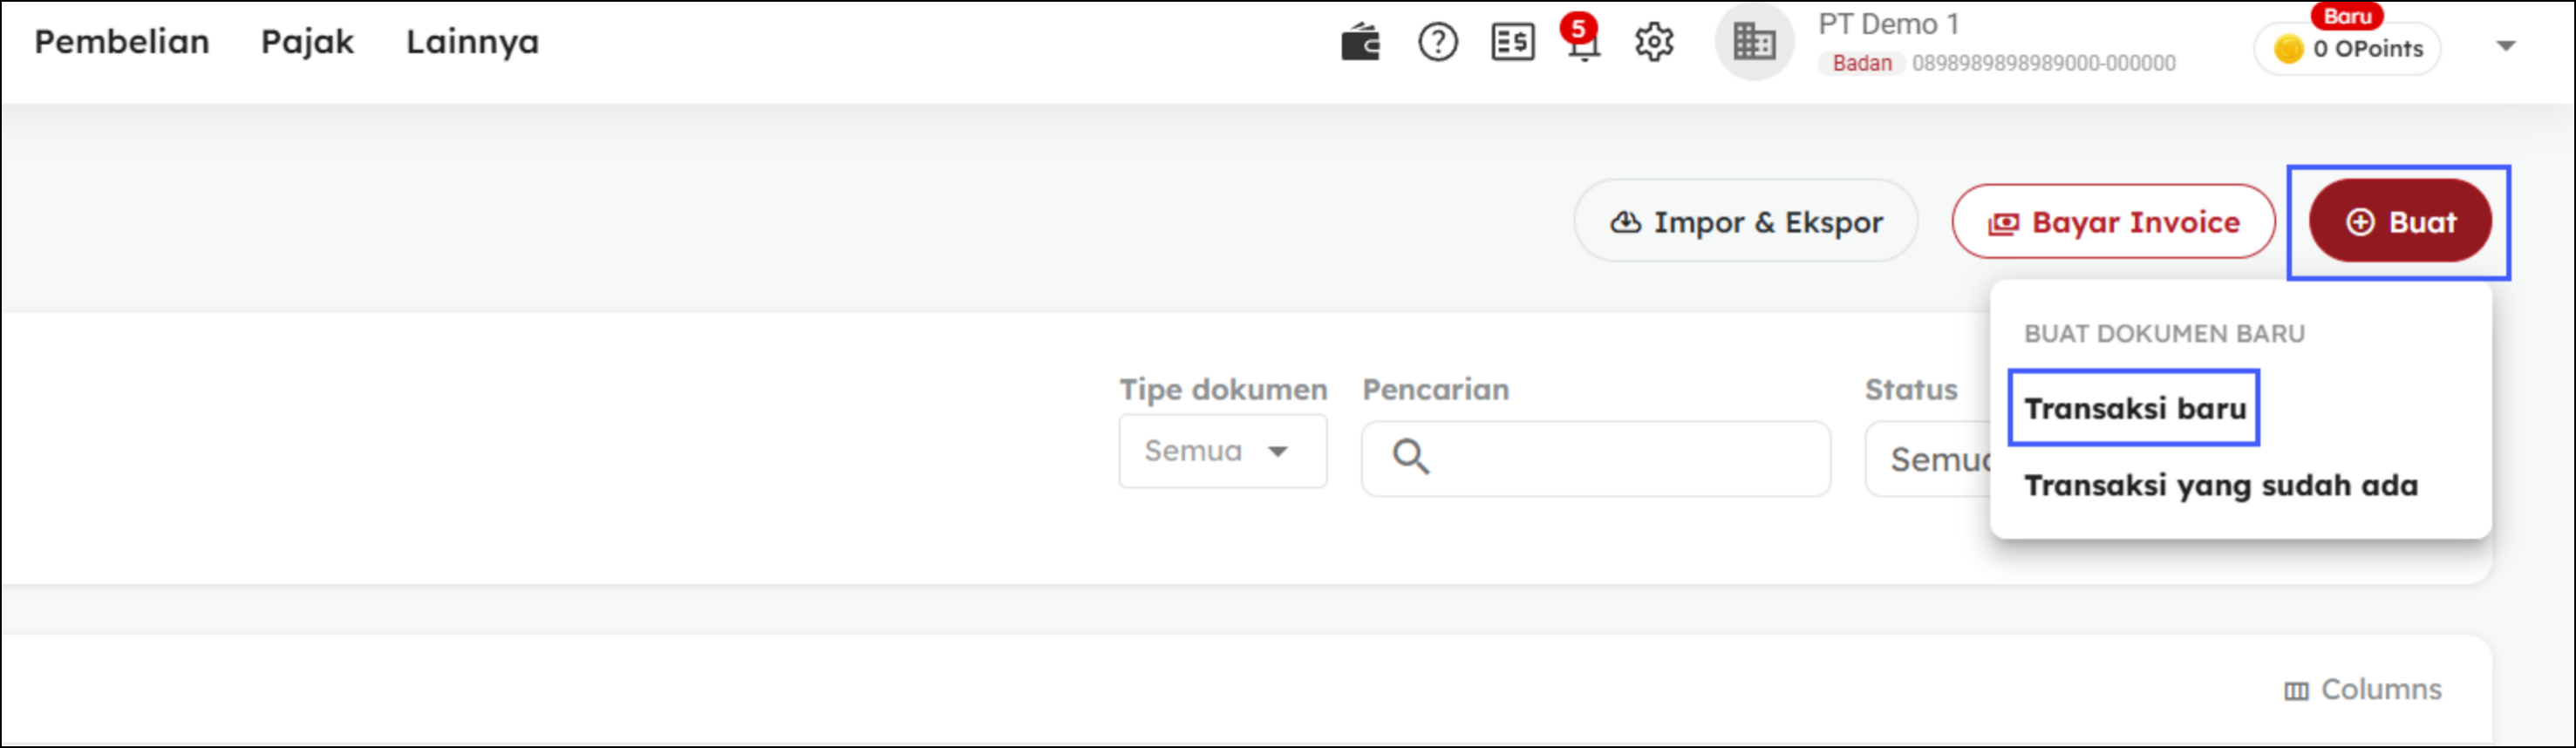Open the invoice list dollar icon
2576x748 pixels.
click(x=1512, y=43)
